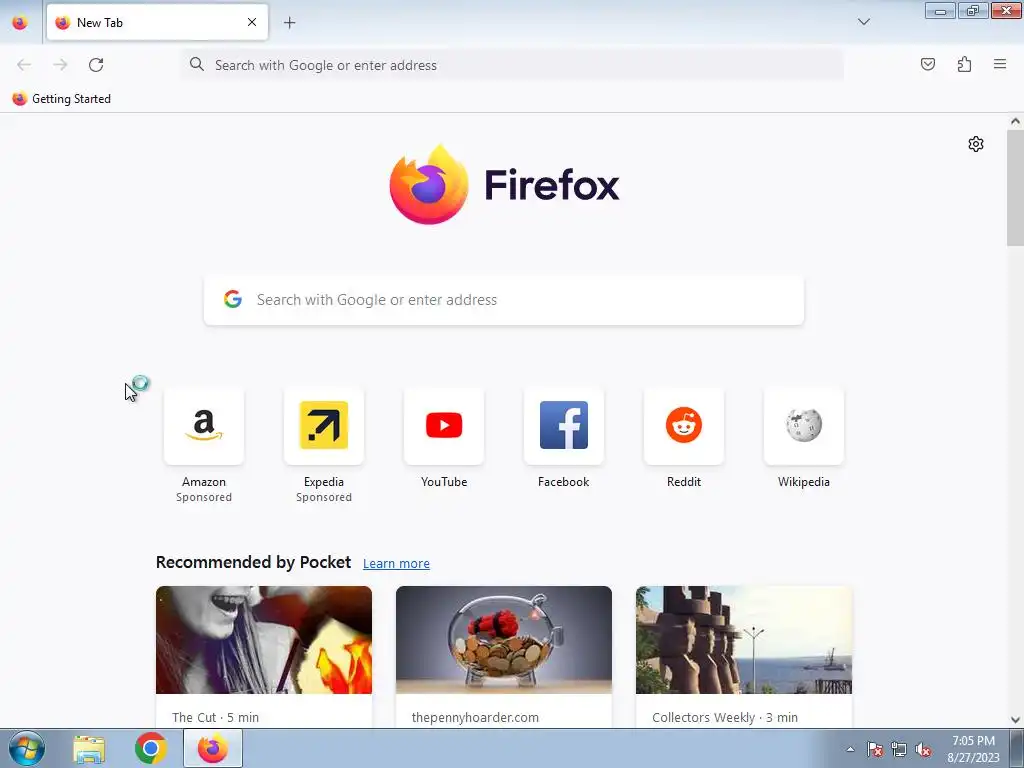The width and height of the screenshot is (1024, 768).
Task: Click Recommended by Pocket heading
Action: point(253,562)
